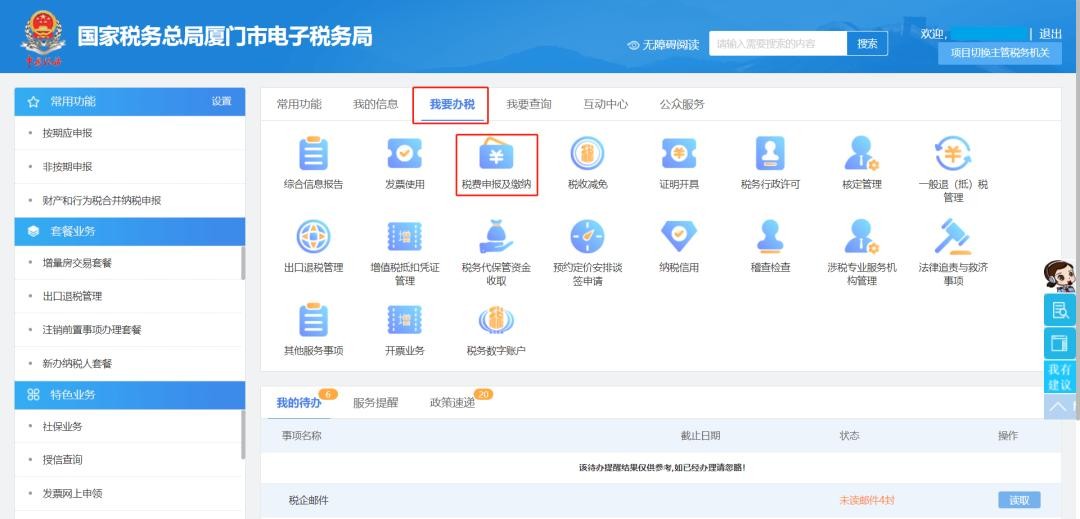This screenshot has height=519, width=1080.
Task: Open 设置 for 常用功能 panel
Action: [x=221, y=101]
